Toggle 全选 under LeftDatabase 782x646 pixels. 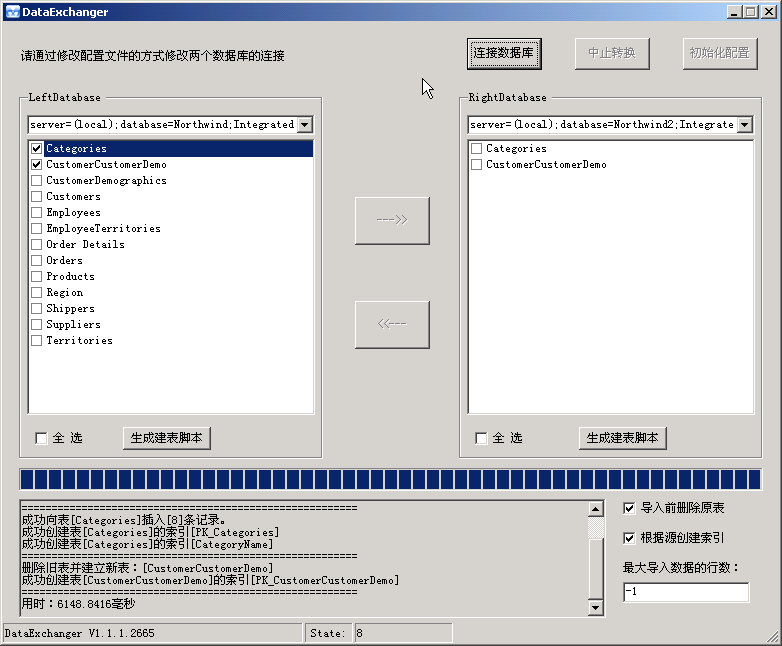click(x=41, y=438)
